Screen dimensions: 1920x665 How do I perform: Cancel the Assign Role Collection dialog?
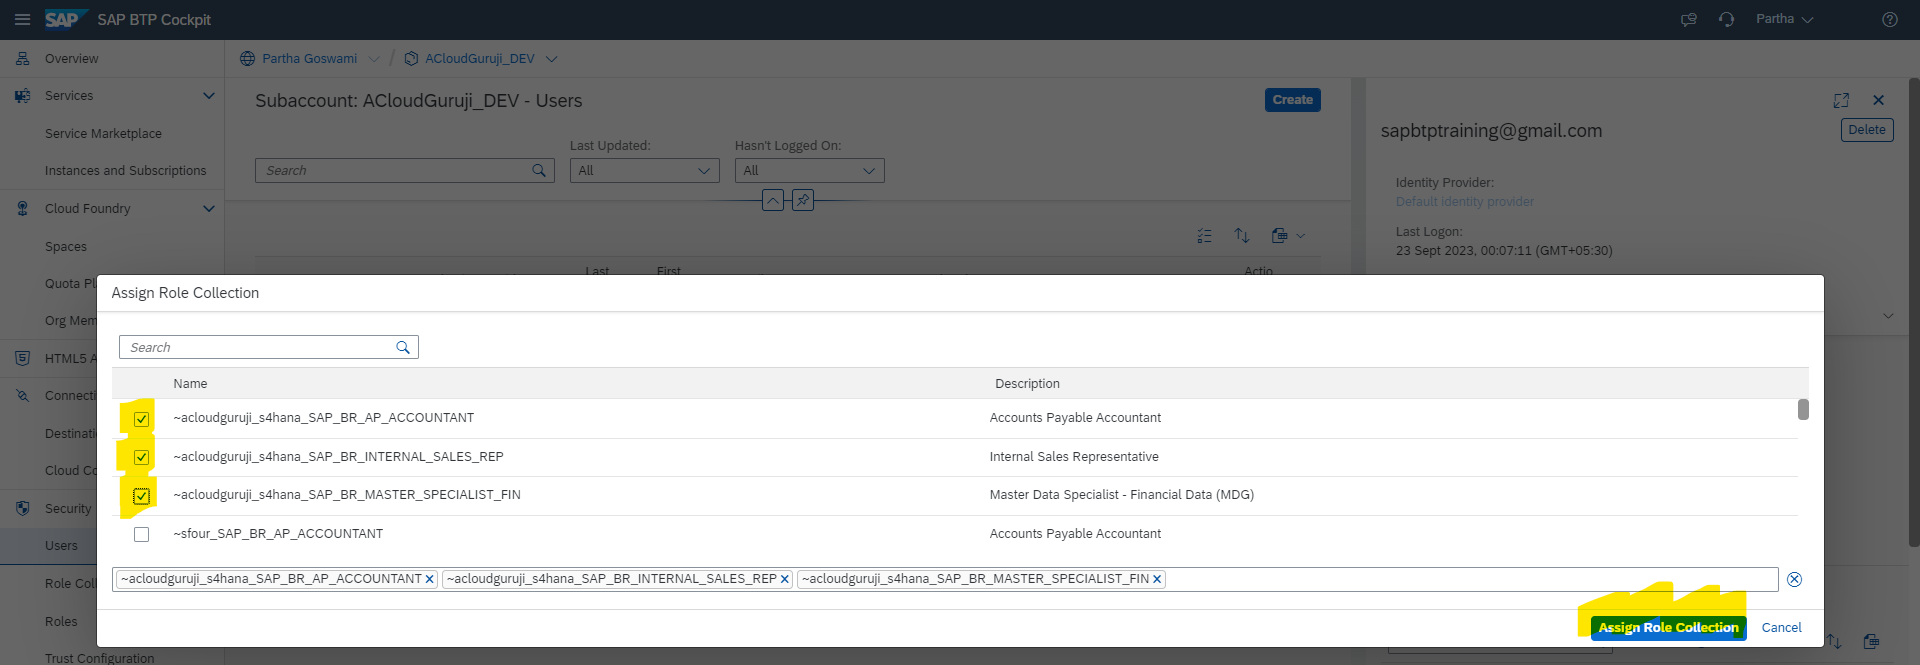point(1781,627)
